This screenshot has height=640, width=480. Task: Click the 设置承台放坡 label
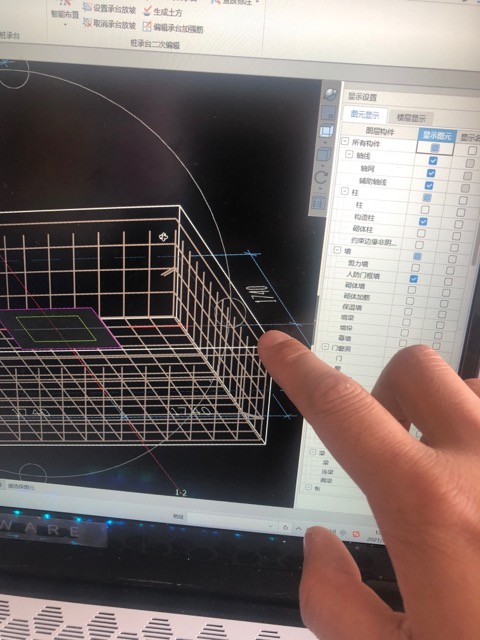[115, 9]
